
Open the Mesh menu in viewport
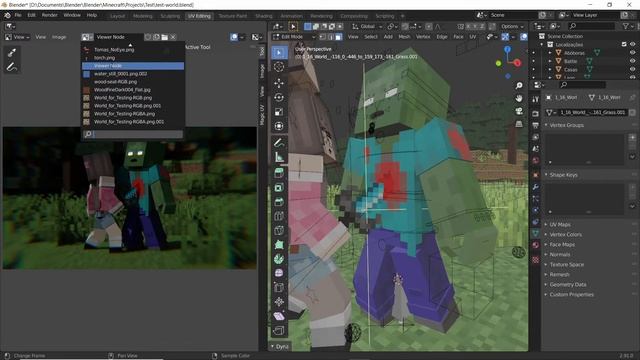tap(404, 37)
